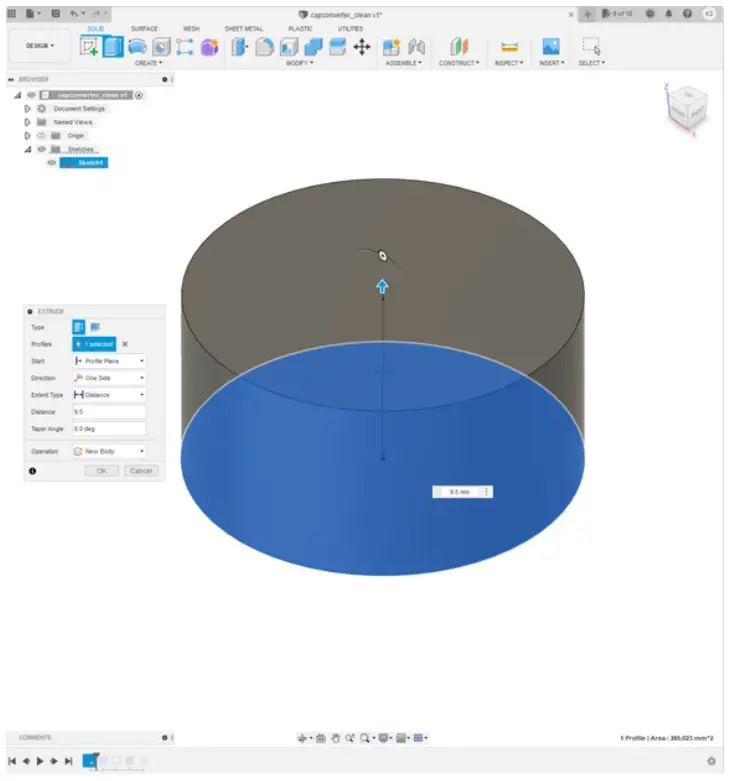Click the Save icon in title bar
The image size is (730, 781).
click(56, 13)
